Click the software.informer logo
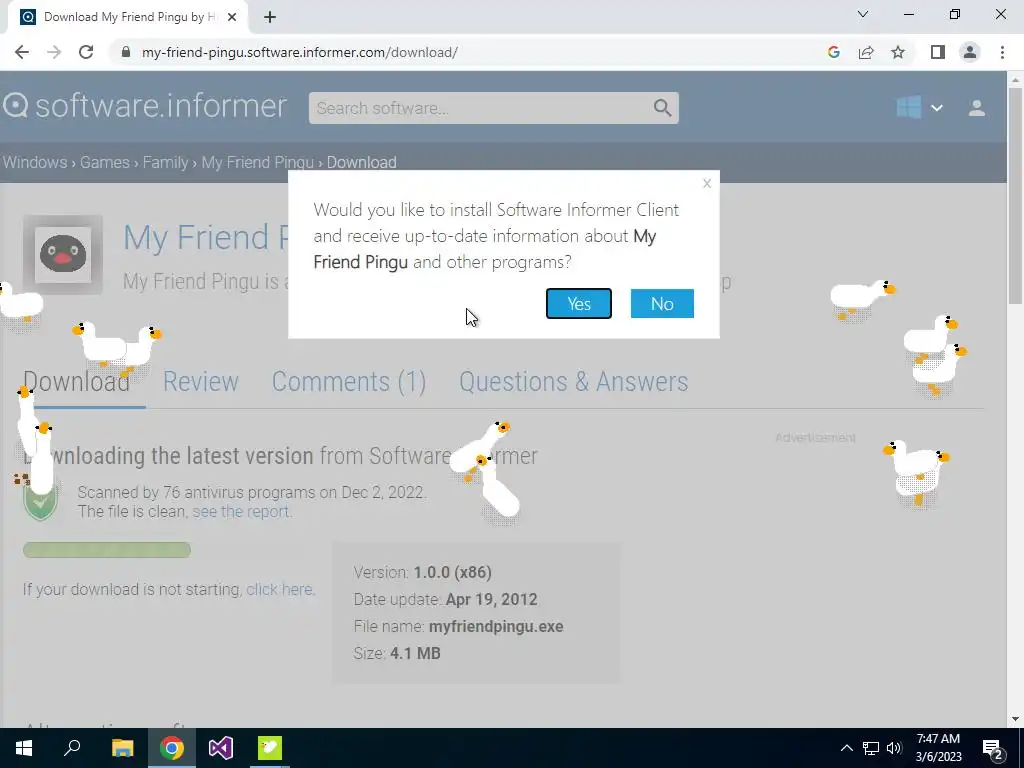The height and width of the screenshot is (768, 1024). tap(145, 106)
